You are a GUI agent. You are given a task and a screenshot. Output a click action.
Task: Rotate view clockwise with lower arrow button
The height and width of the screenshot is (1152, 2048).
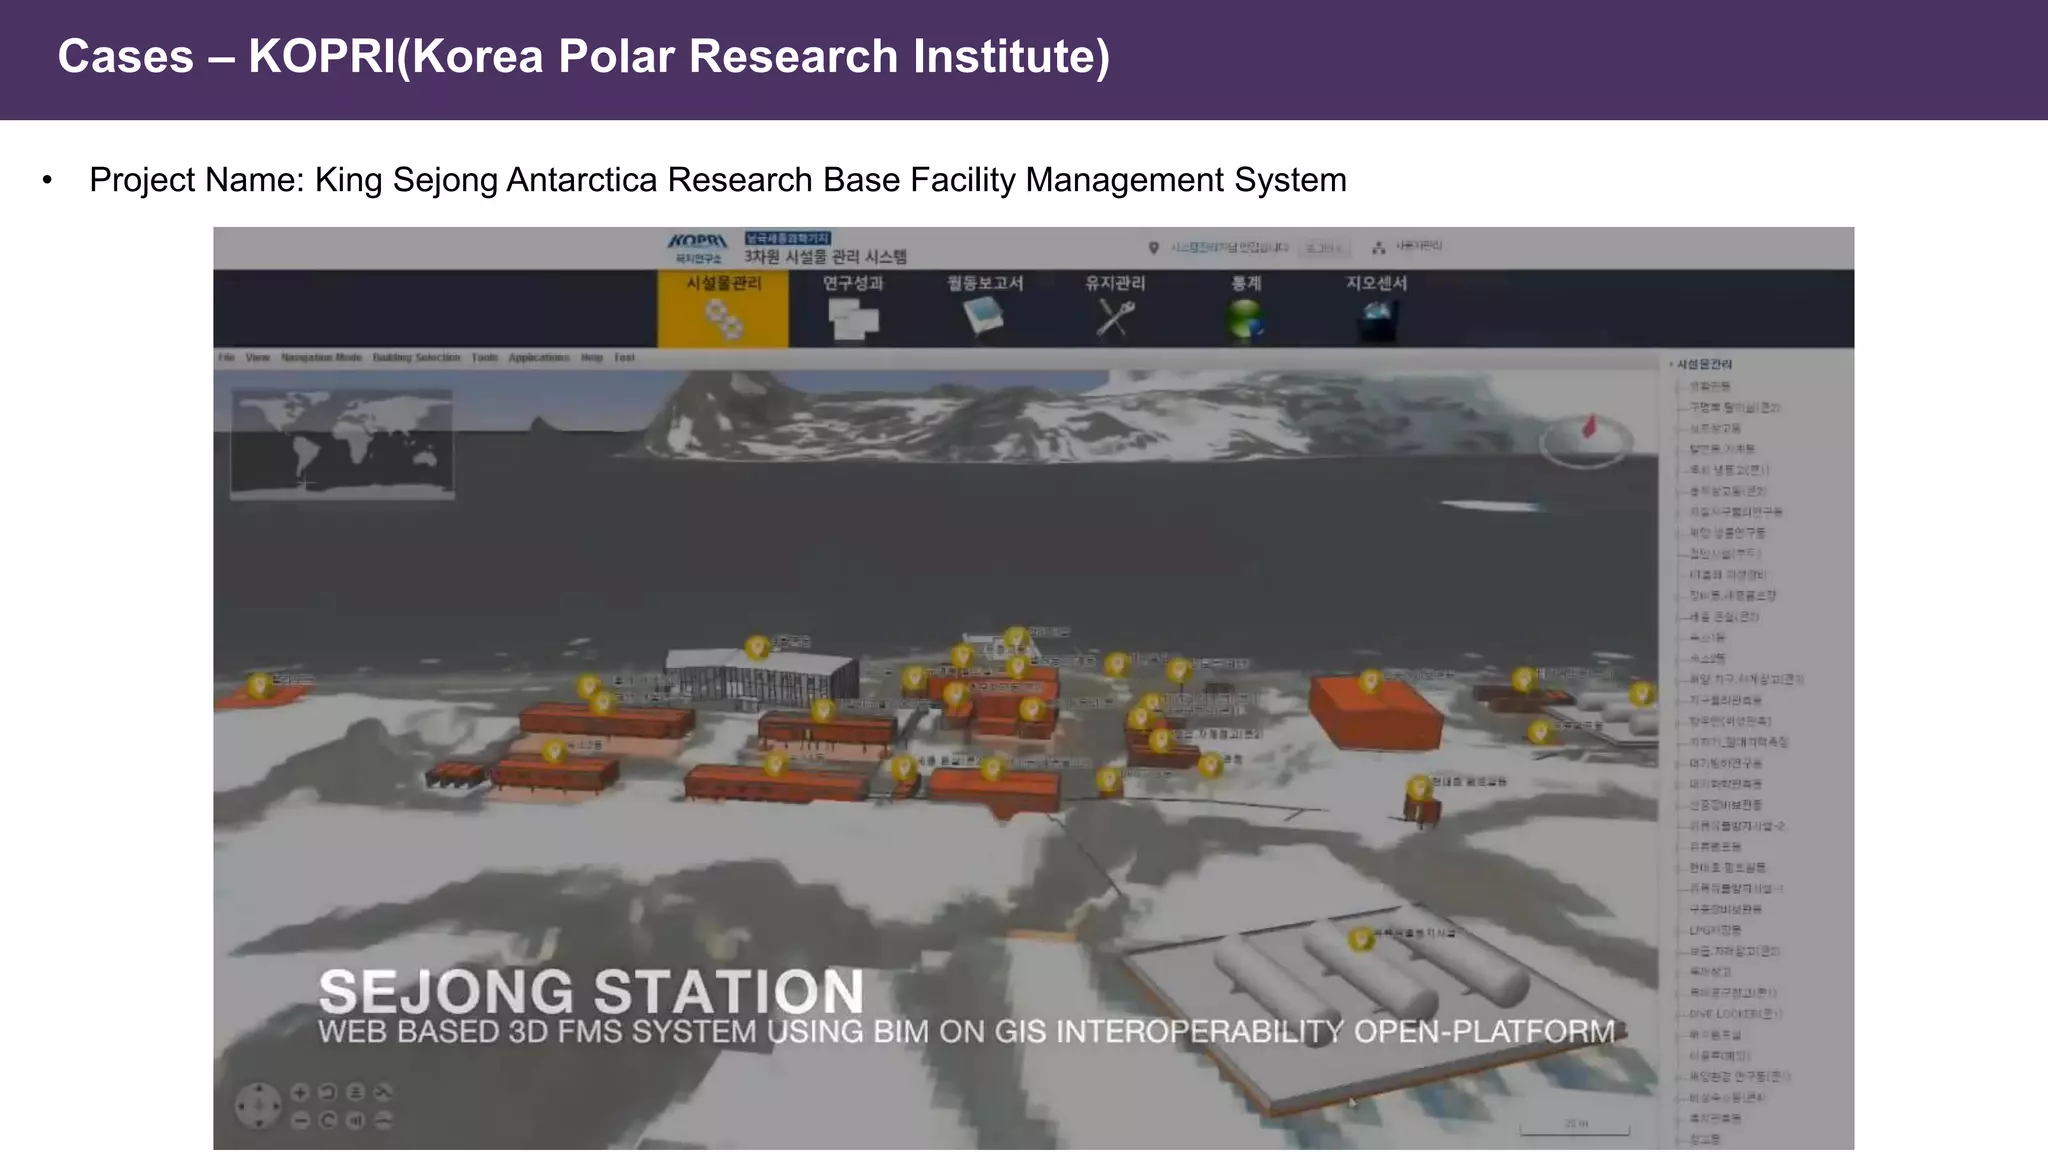pos(328,1120)
